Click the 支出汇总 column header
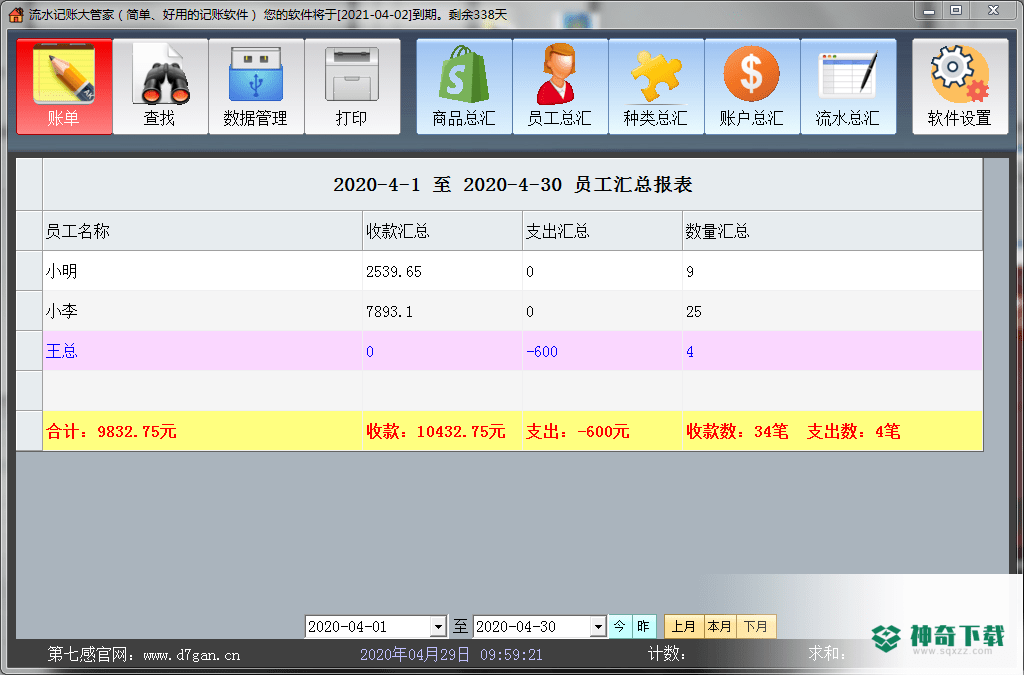 coord(602,231)
